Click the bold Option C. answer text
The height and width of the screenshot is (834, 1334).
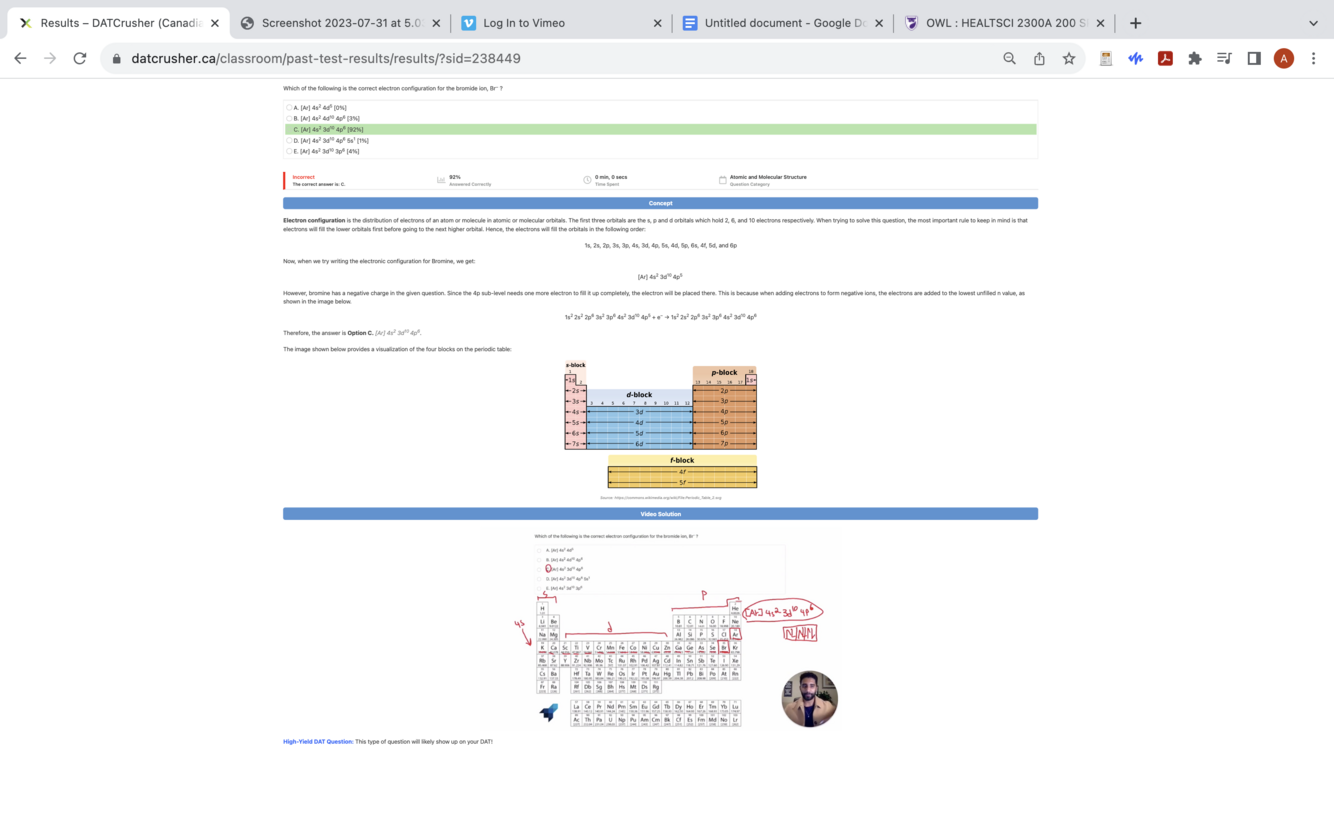(x=360, y=333)
